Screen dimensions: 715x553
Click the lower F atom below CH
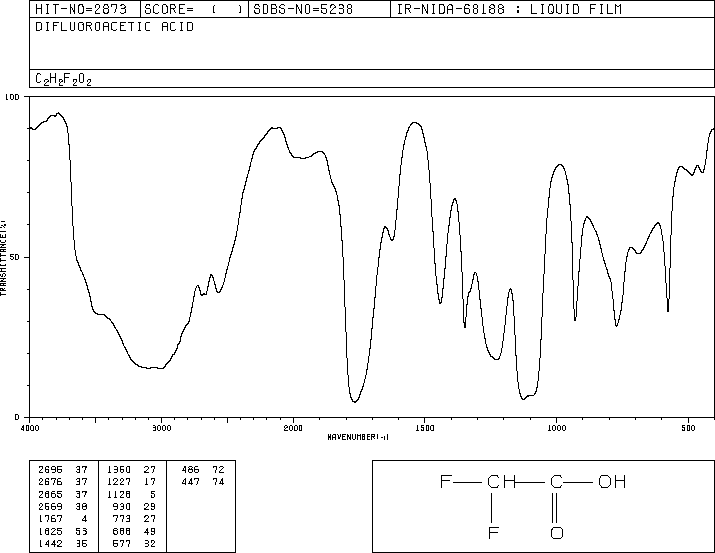click(x=493, y=532)
